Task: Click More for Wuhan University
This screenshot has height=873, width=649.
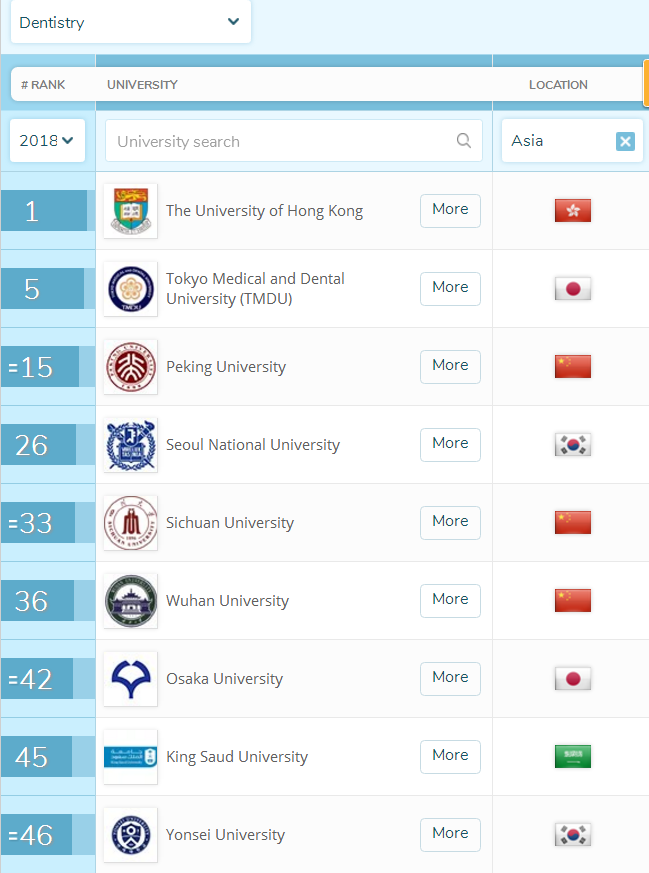Action: (450, 600)
